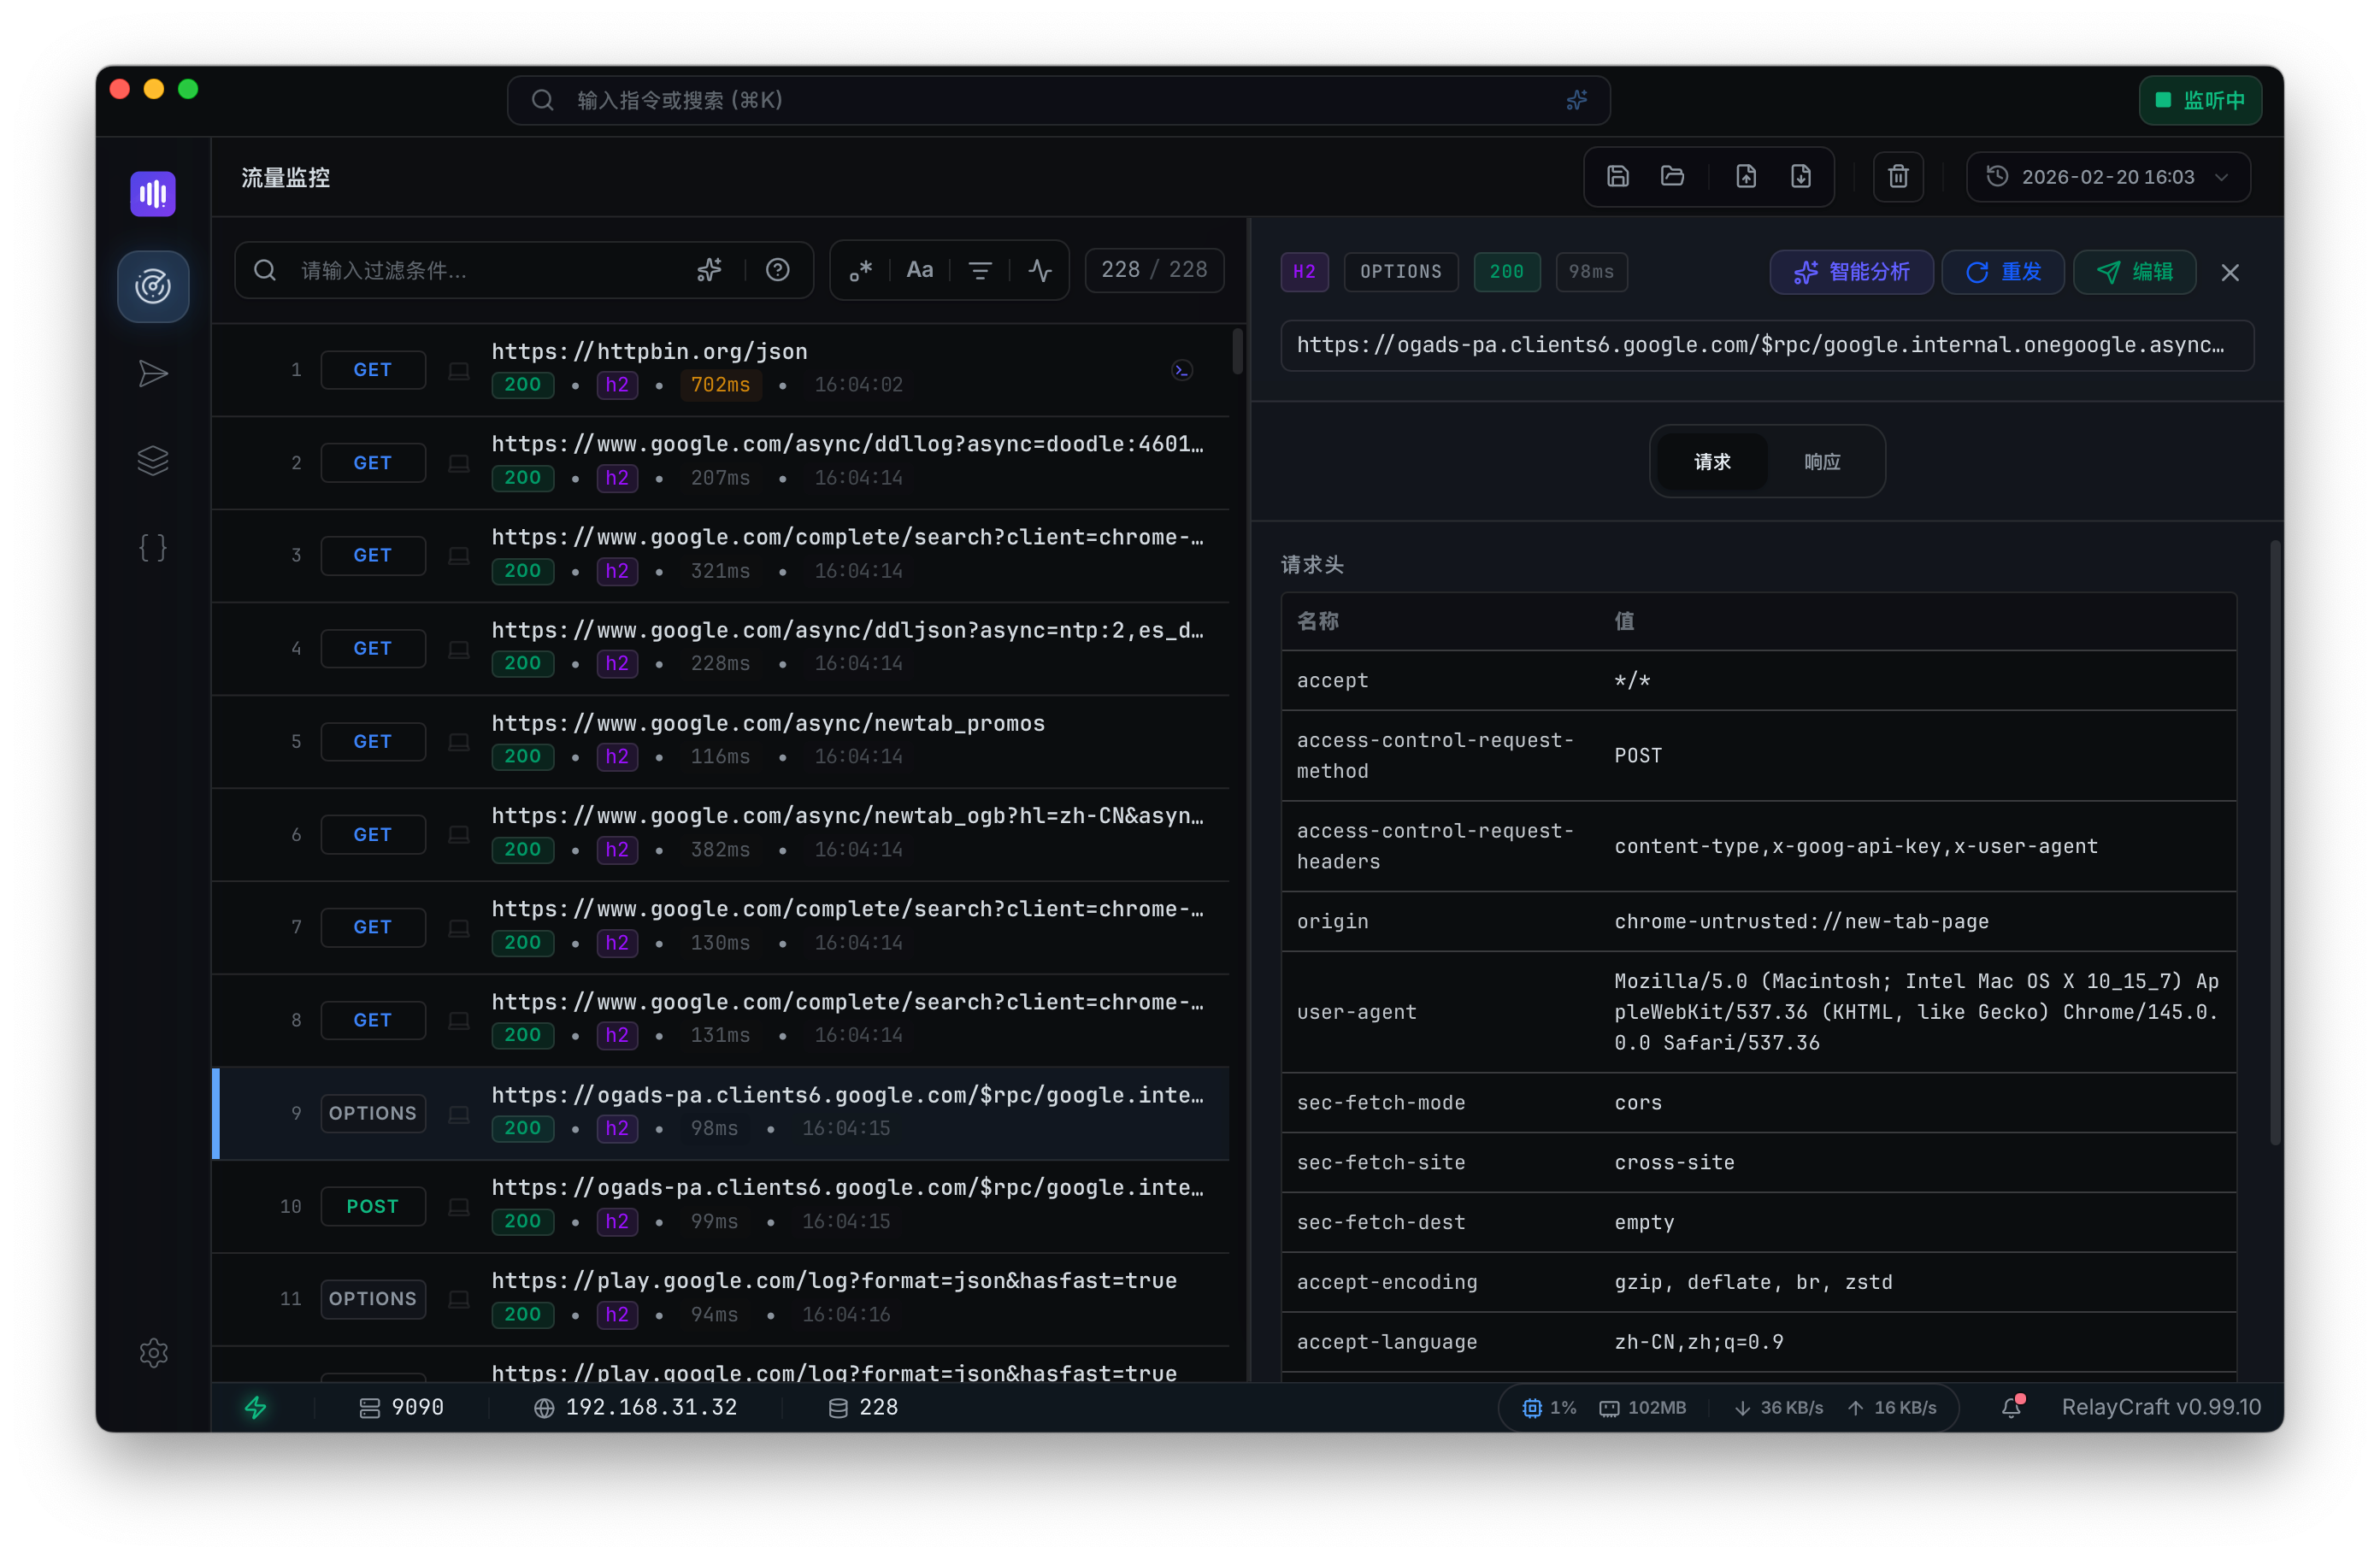
Task: Select the 请求 tab
Action: click(x=1711, y=462)
